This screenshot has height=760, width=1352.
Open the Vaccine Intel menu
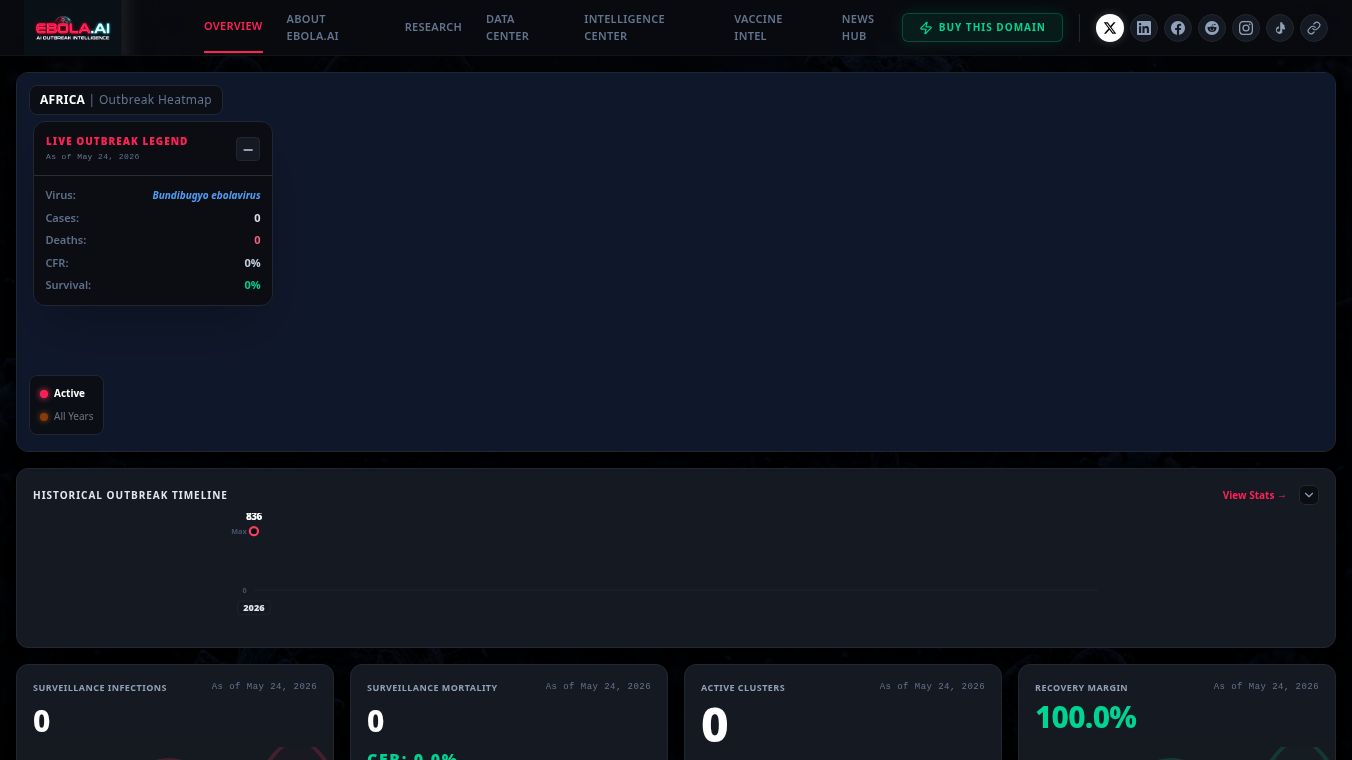tap(758, 27)
